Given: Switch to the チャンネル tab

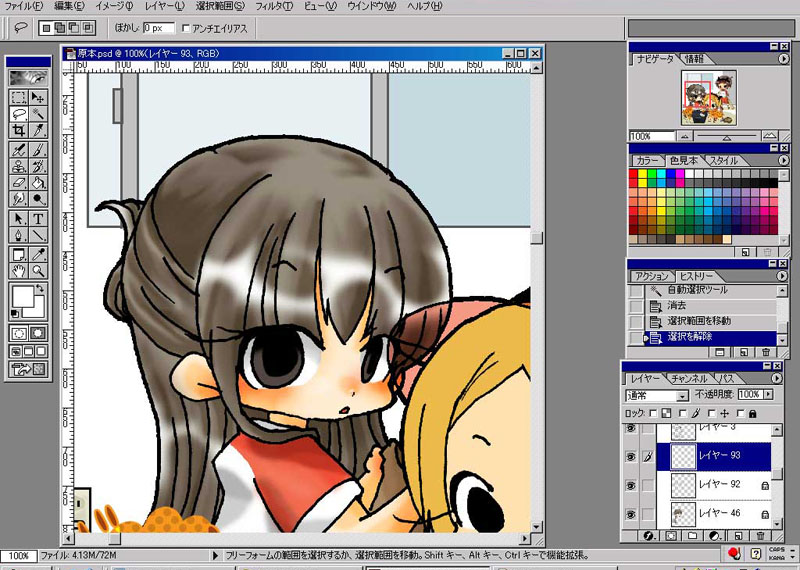Looking at the screenshot, I should coord(689,379).
